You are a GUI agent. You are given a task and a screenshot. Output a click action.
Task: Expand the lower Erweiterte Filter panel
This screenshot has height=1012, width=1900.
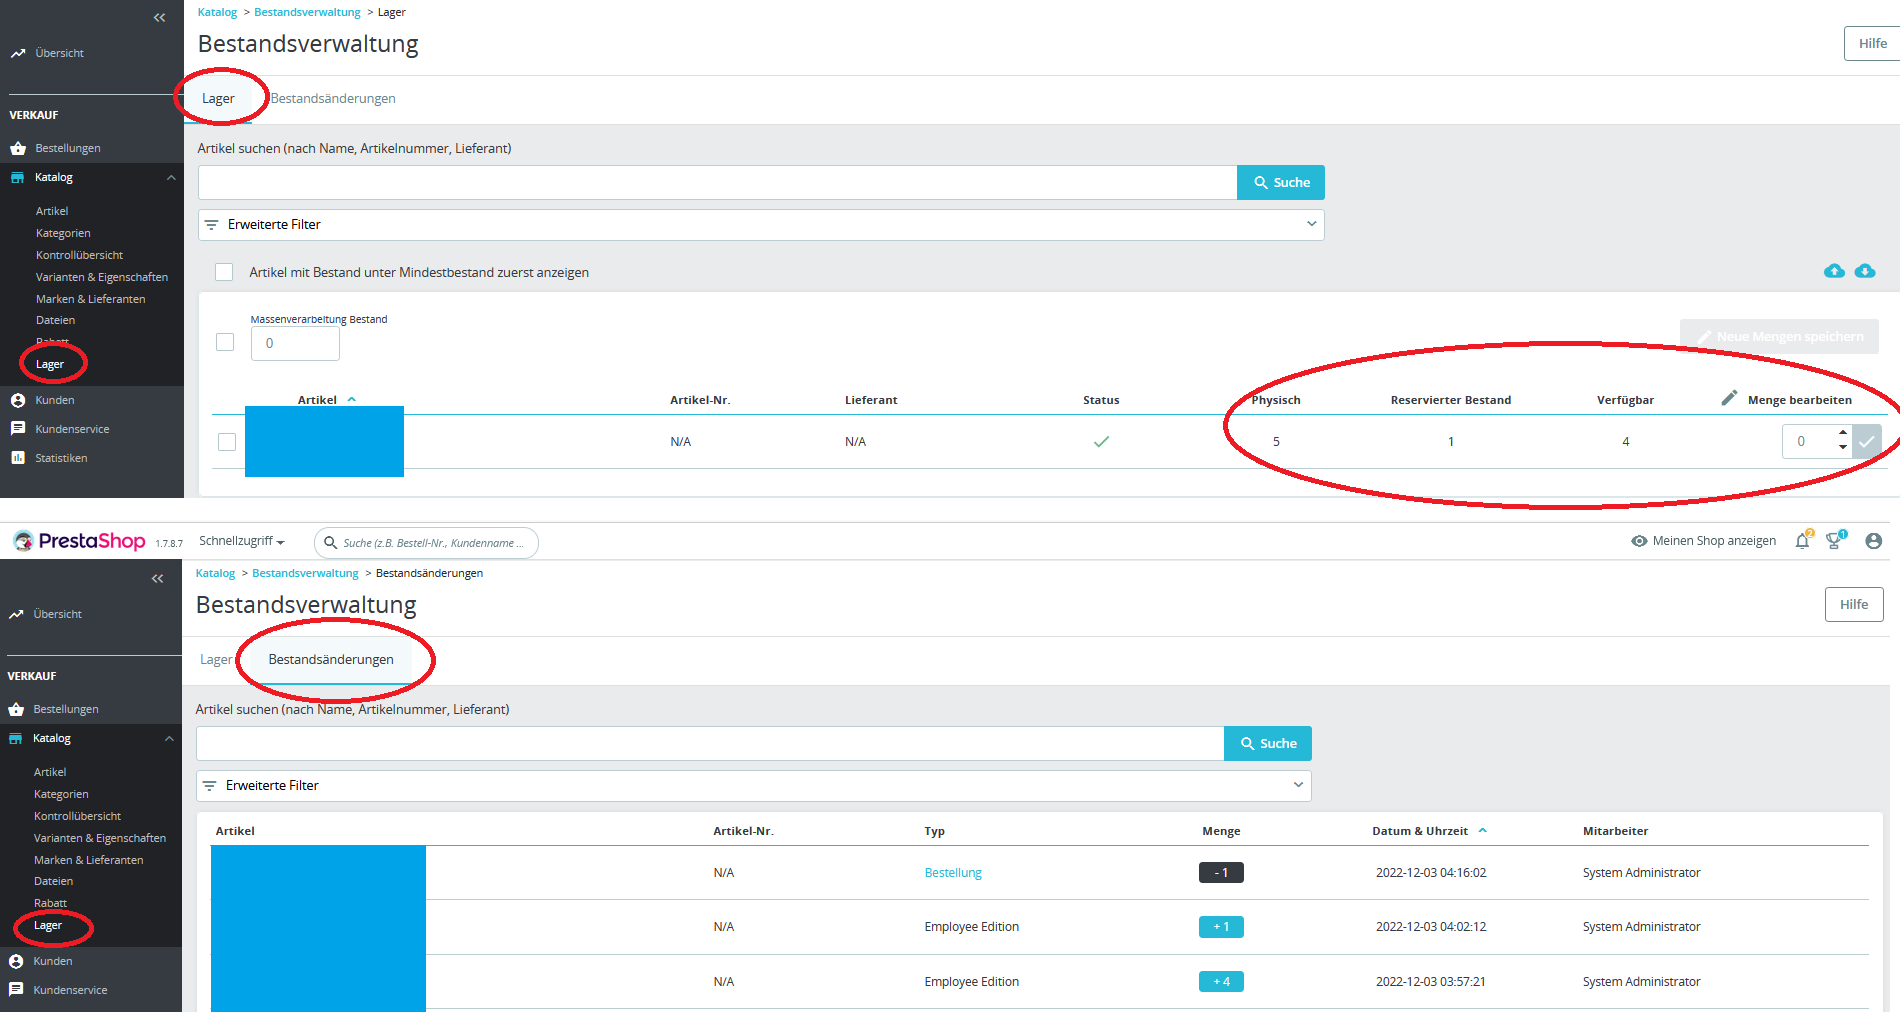(x=753, y=786)
